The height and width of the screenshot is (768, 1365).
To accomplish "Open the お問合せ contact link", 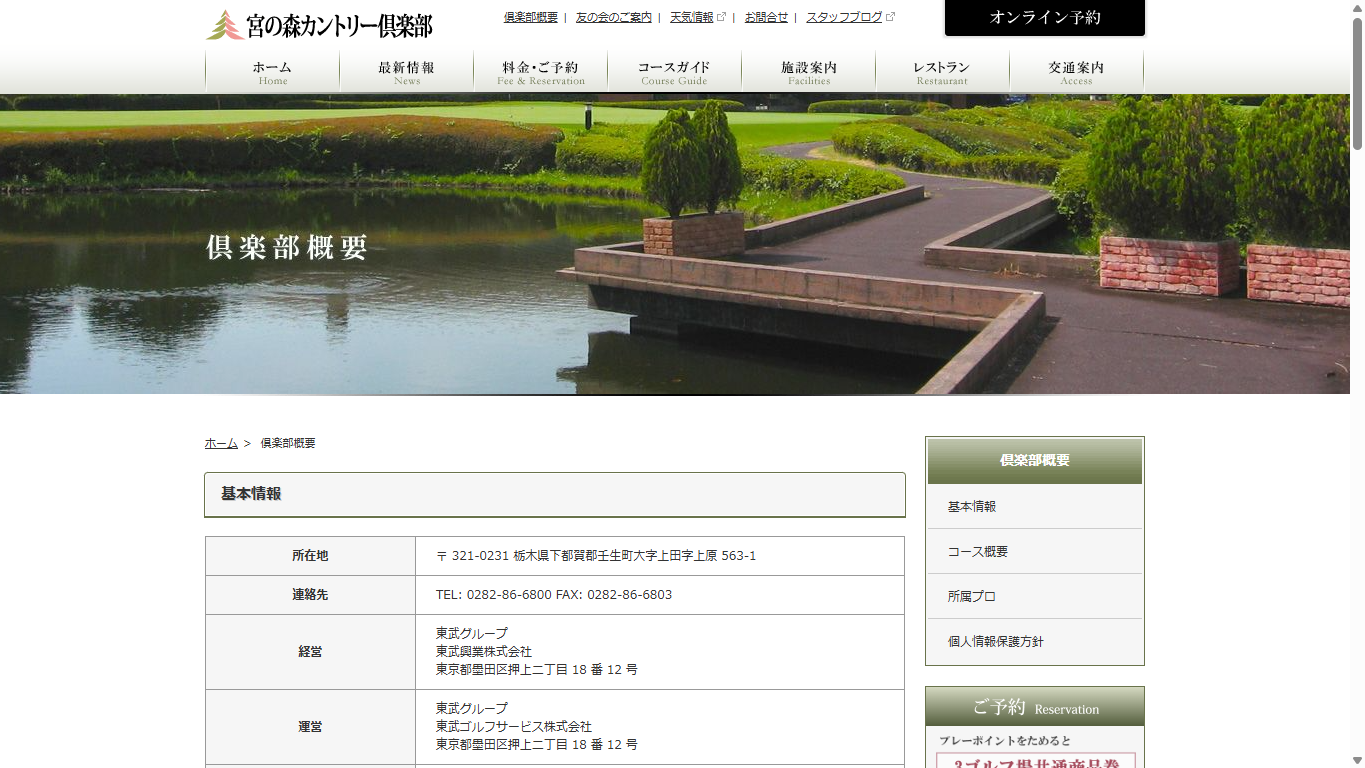I will pyautogui.click(x=766, y=17).
